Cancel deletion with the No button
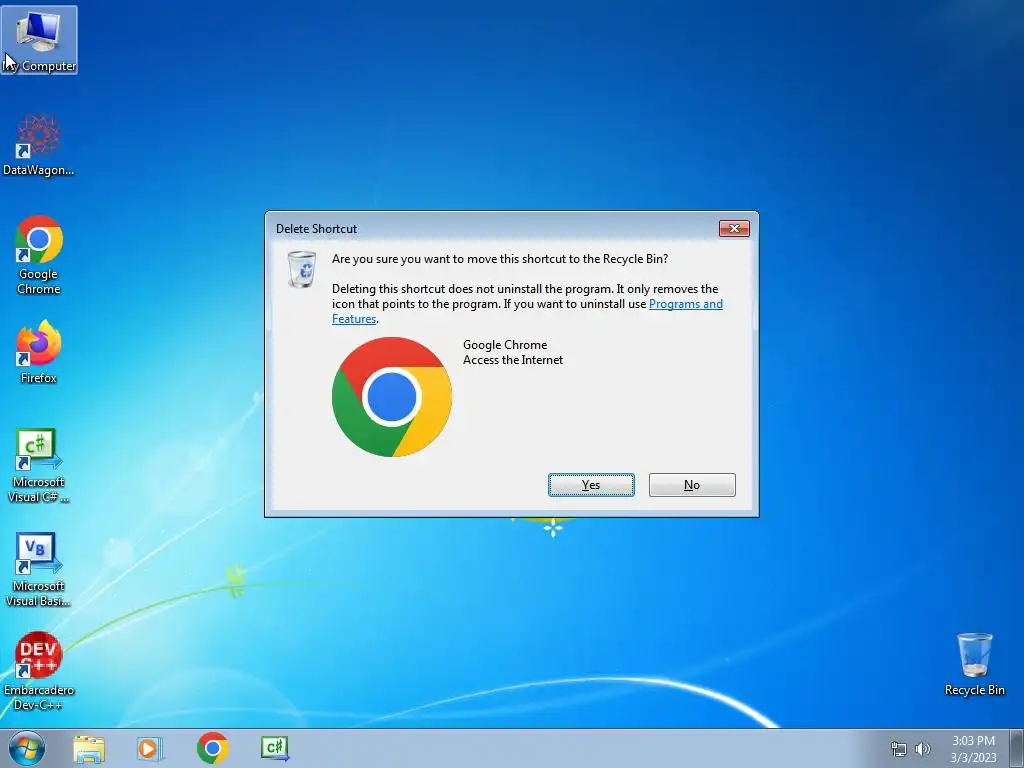1024x768 pixels. [692, 485]
